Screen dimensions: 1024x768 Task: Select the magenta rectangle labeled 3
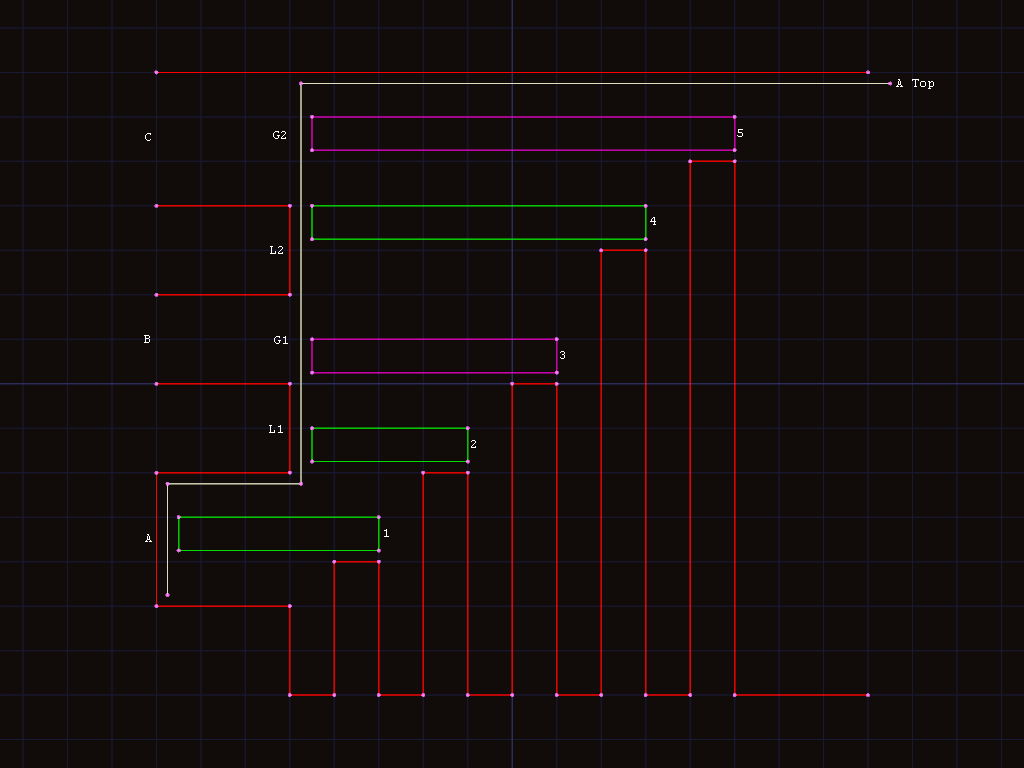pyautogui.click(x=434, y=356)
